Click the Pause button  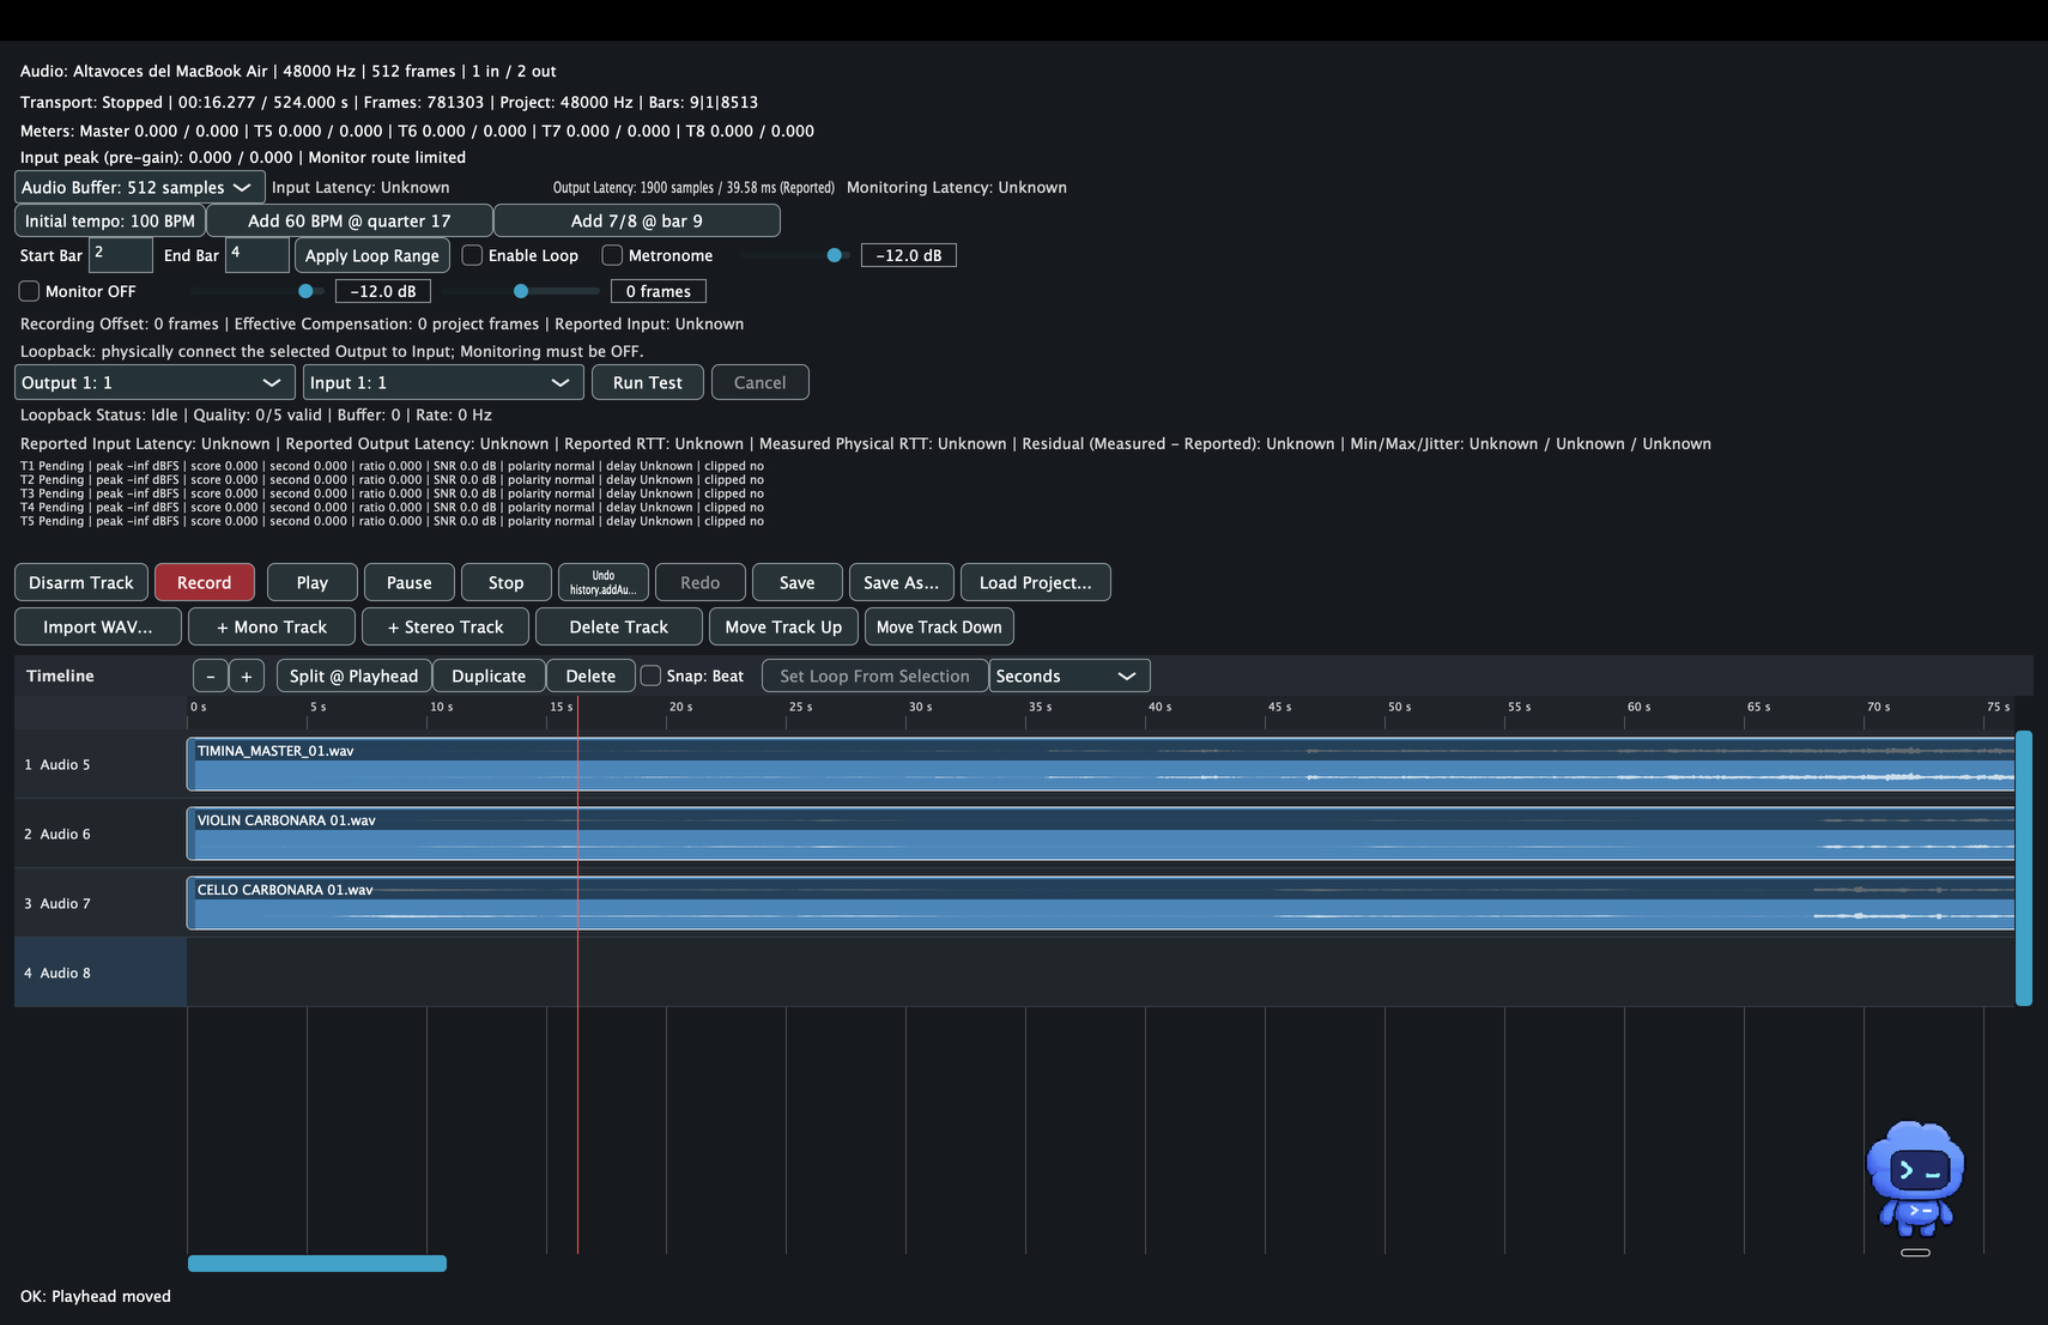[409, 582]
